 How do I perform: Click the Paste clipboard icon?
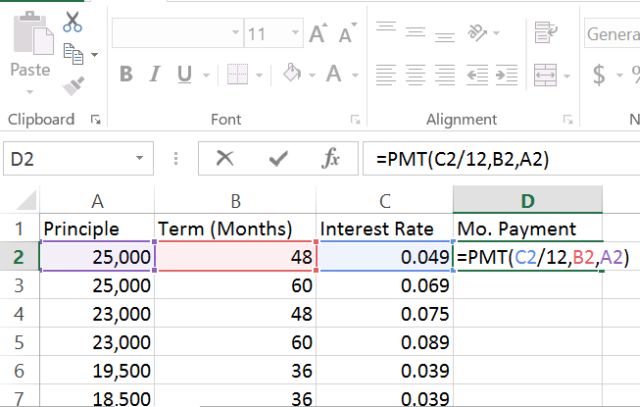(x=33, y=33)
